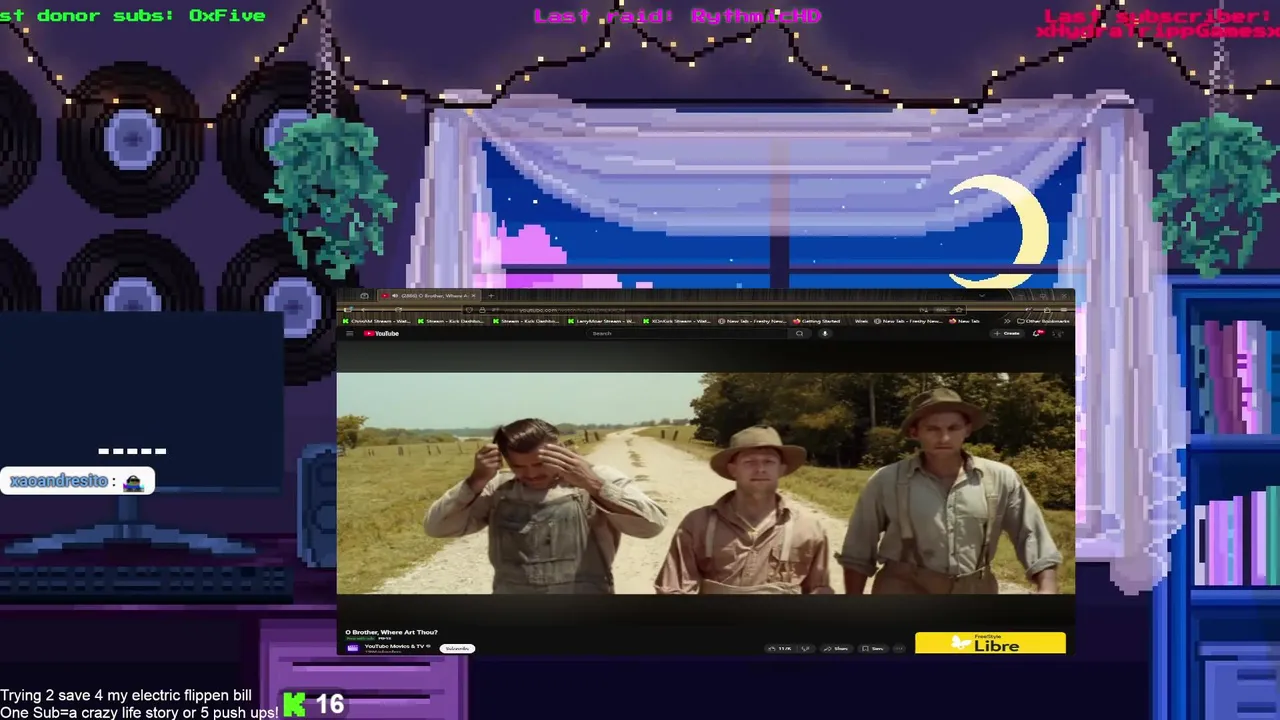Viewport: 1280px width, 720px height.
Task: Bookmark this page with the star icon
Action: [959, 310]
